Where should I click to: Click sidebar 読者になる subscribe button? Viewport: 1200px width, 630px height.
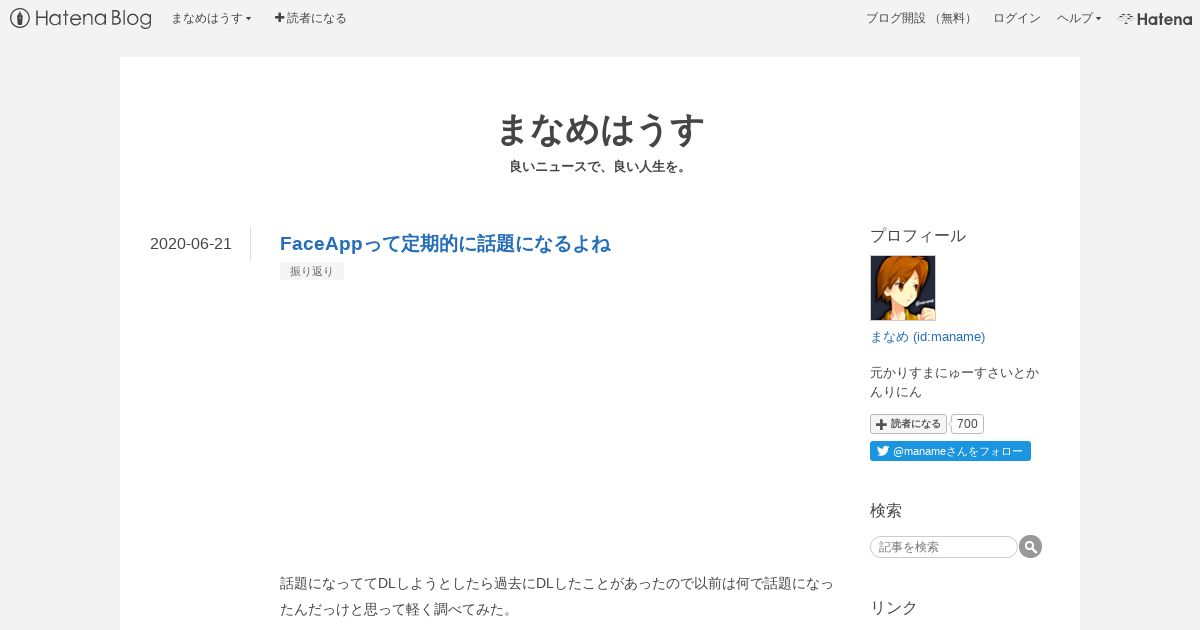click(x=908, y=424)
